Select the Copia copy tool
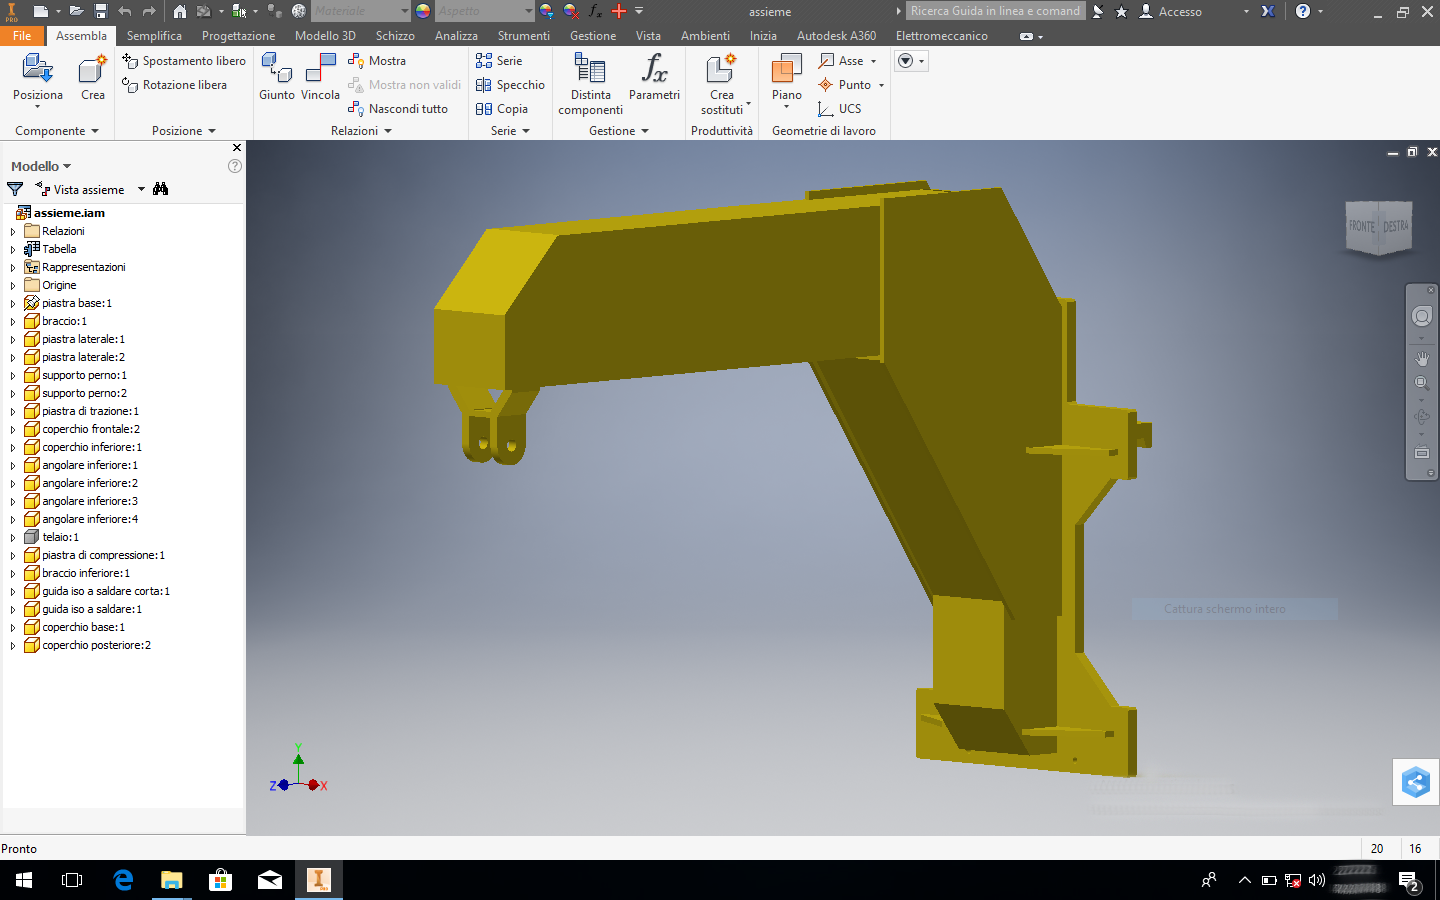Viewport: 1440px width, 900px height. click(x=502, y=109)
